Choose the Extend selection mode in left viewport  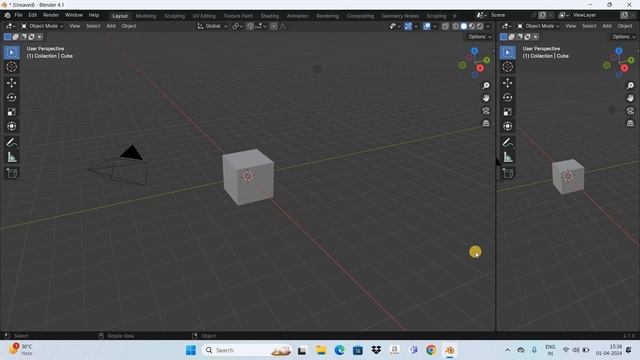click(16, 37)
